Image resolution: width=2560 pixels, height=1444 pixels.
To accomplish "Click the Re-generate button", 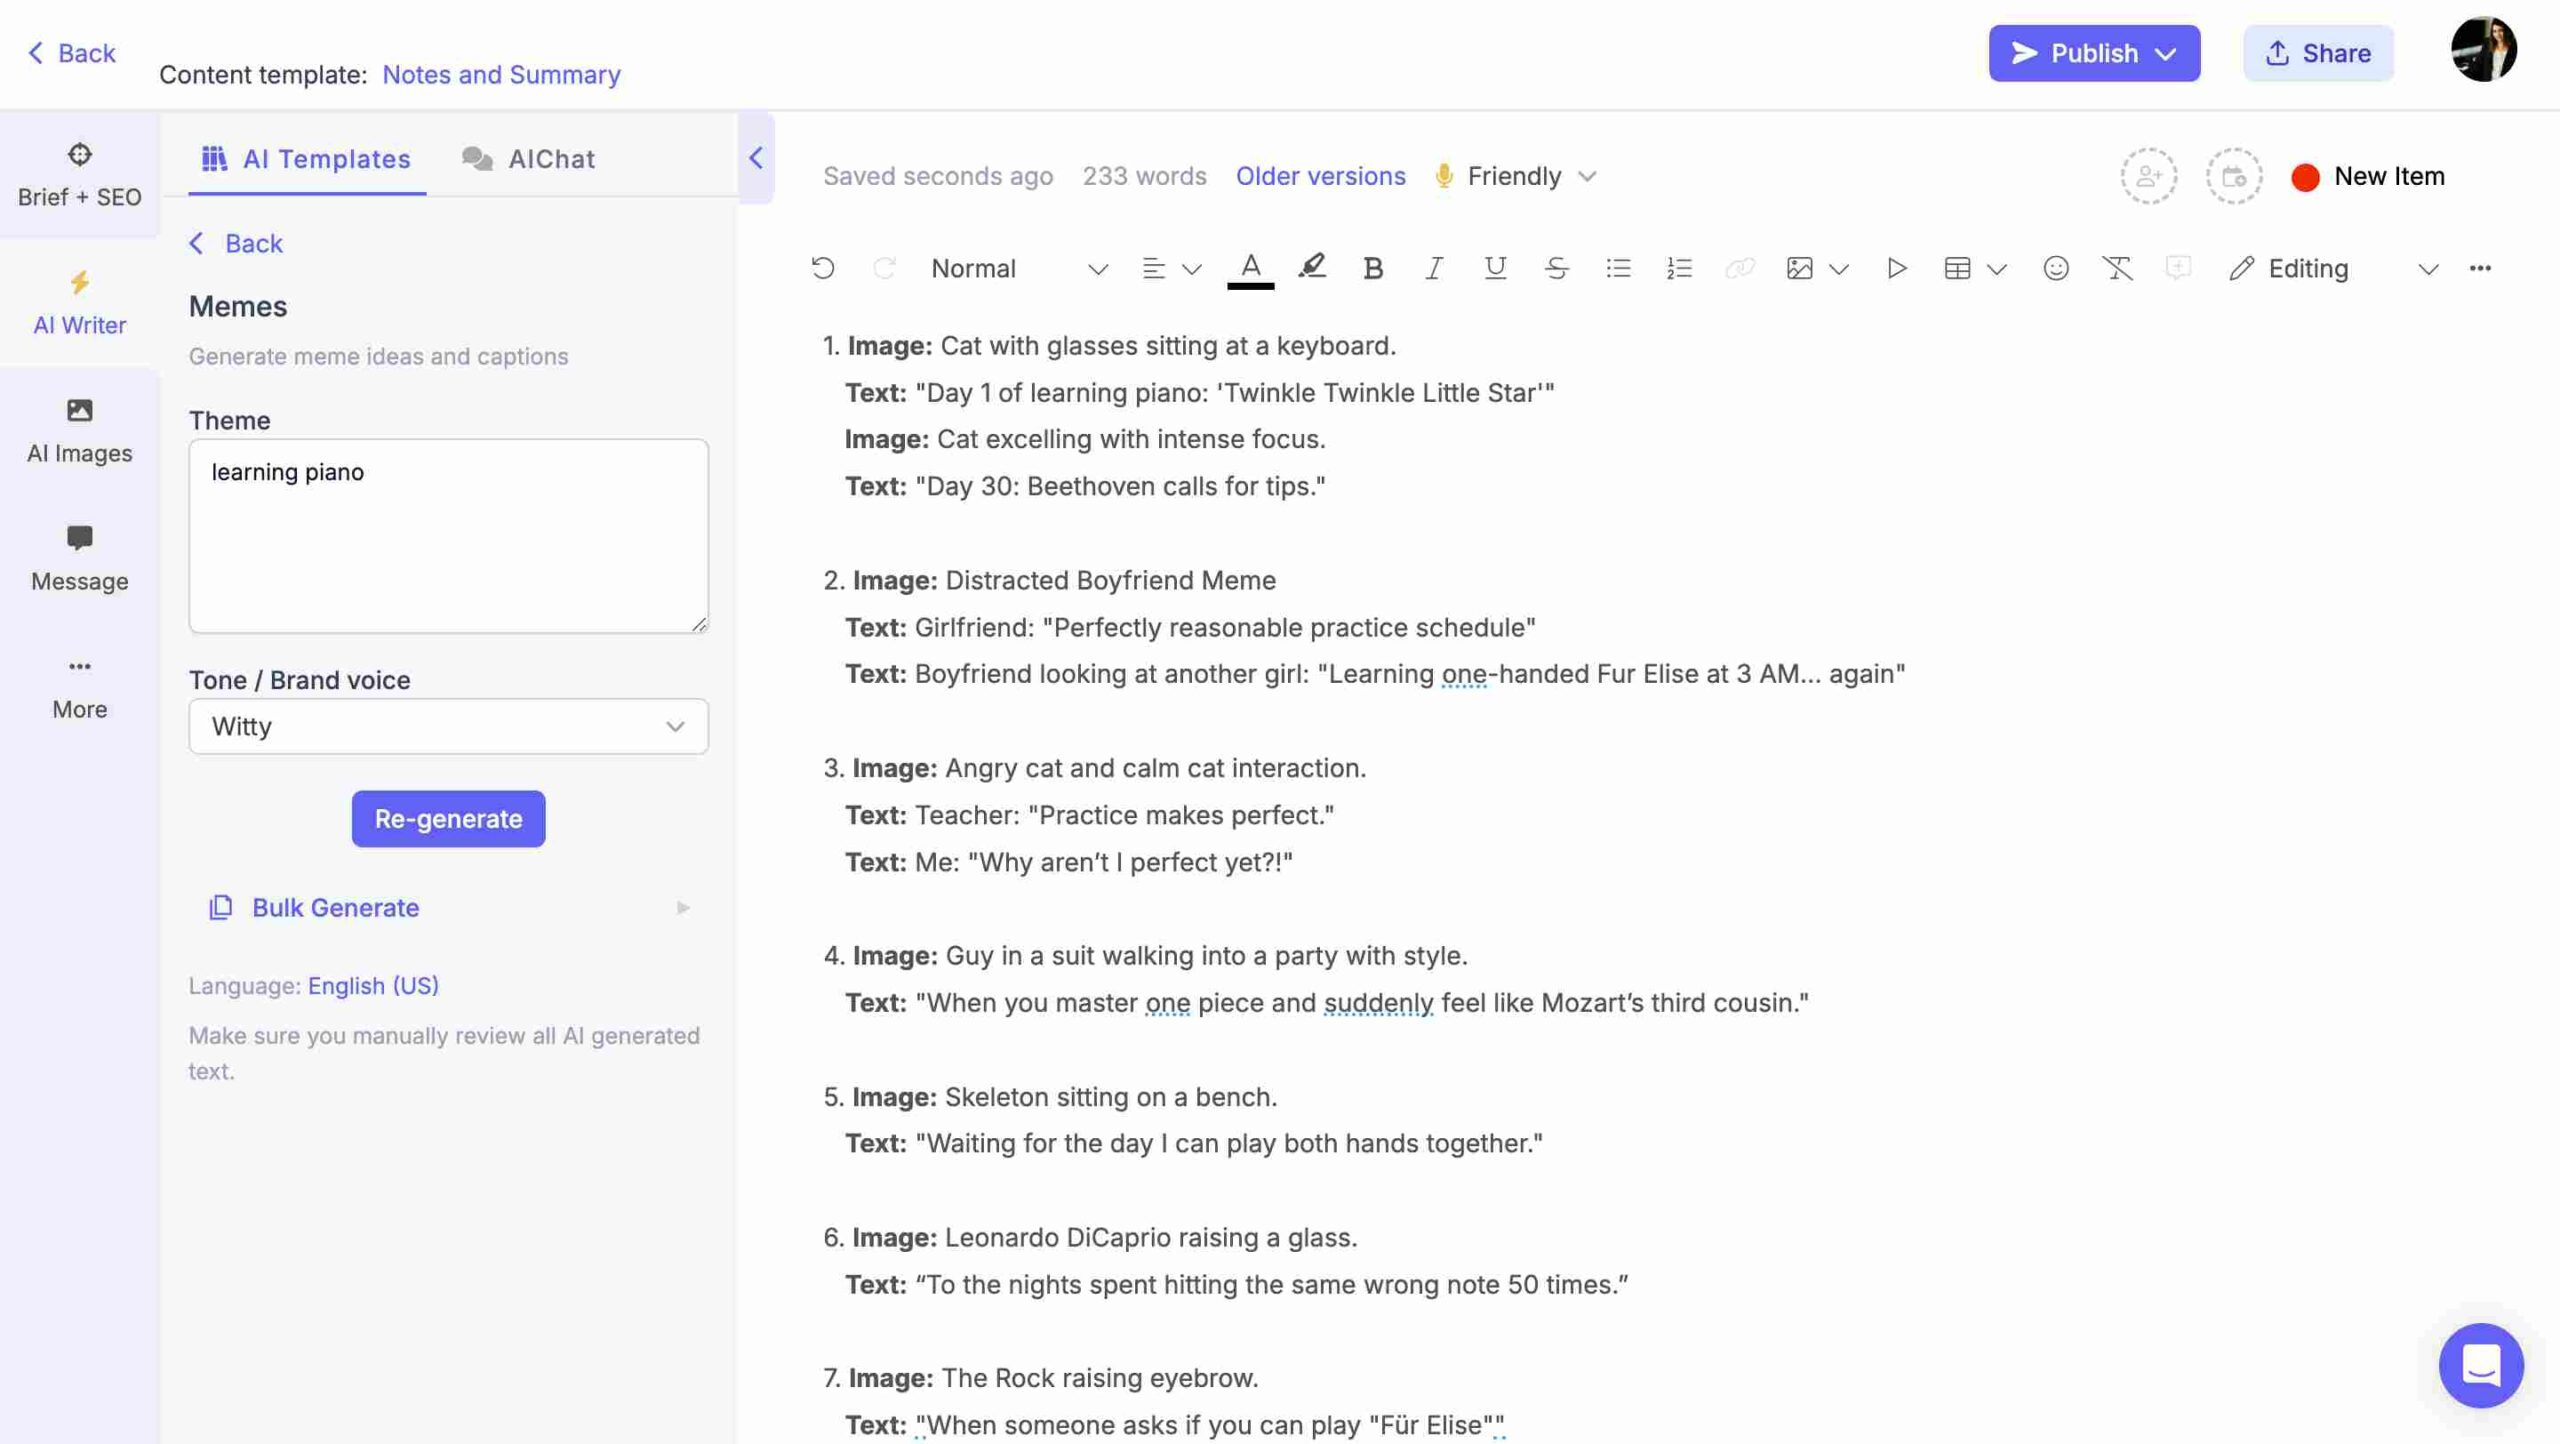I will [448, 818].
